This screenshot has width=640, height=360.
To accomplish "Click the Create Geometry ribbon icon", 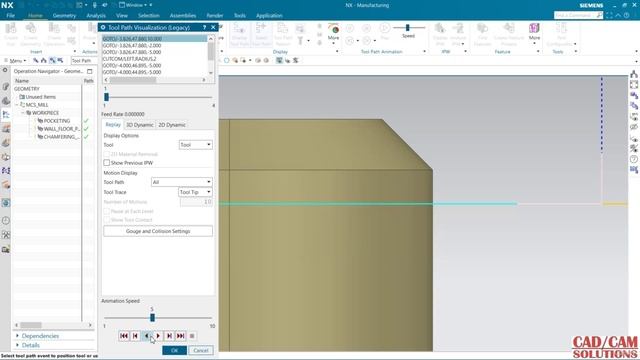I will click(31, 34).
